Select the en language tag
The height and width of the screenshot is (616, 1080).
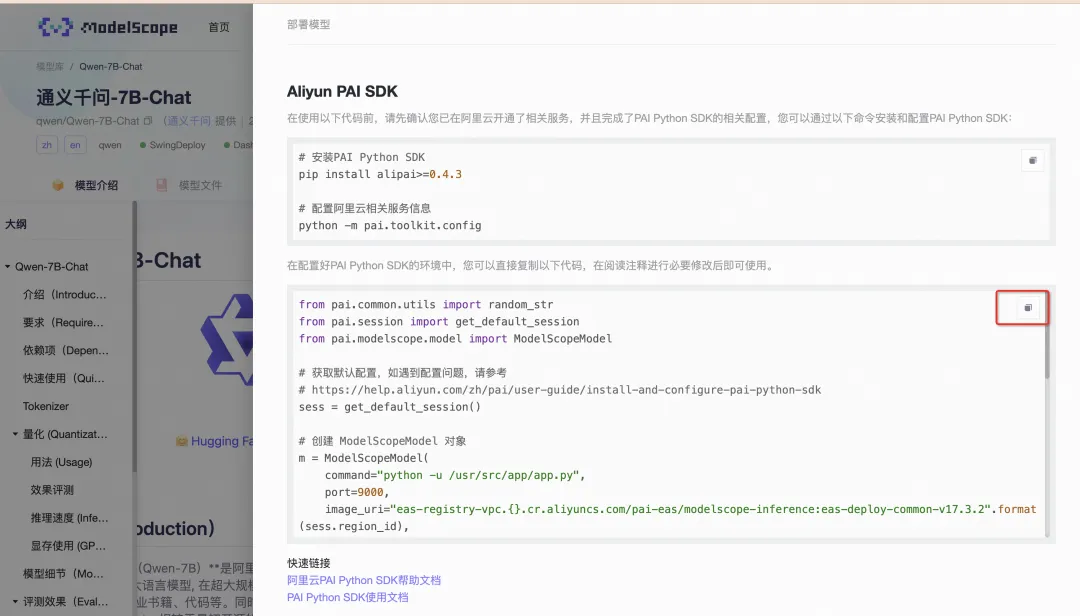pos(75,145)
